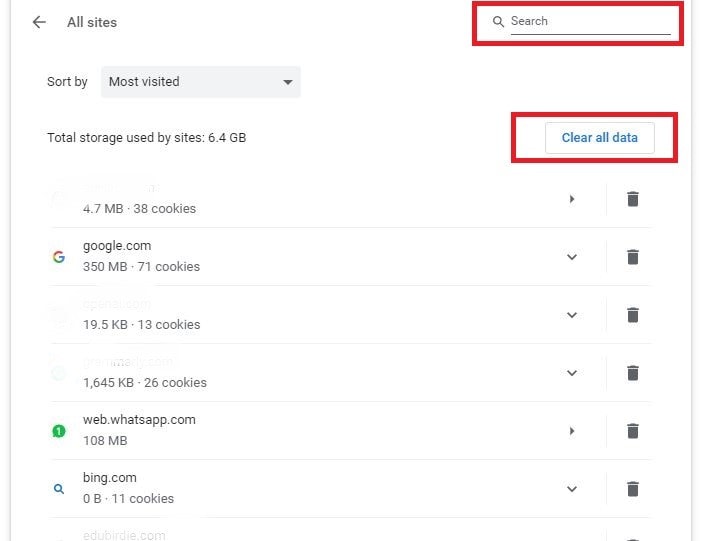Viewport: 710px width, 541px height.
Task: Select the bing.com site name
Action: coord(110,478)
